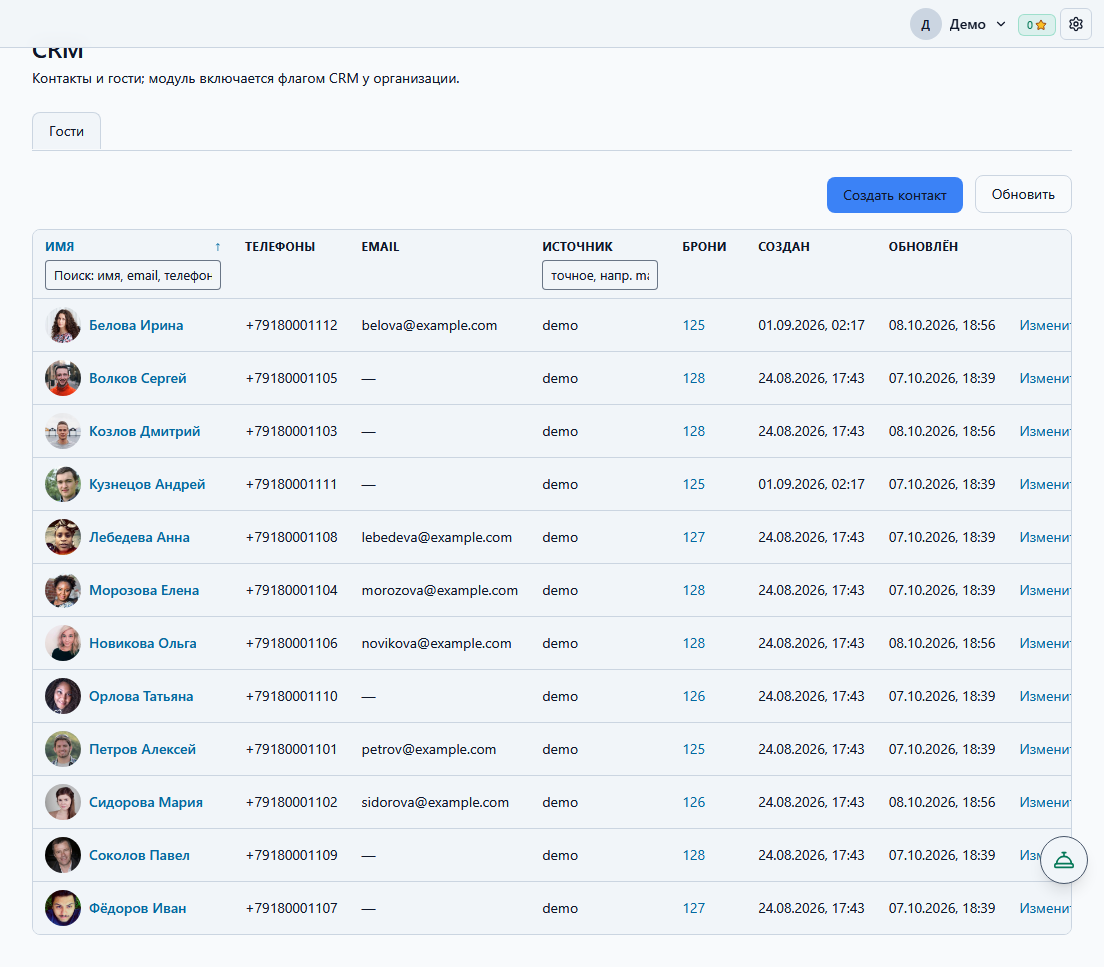This screenshot has height=967, width=1104.
Task: Click Морозова Елена avatar photo
Action: (x=63, y=590)
